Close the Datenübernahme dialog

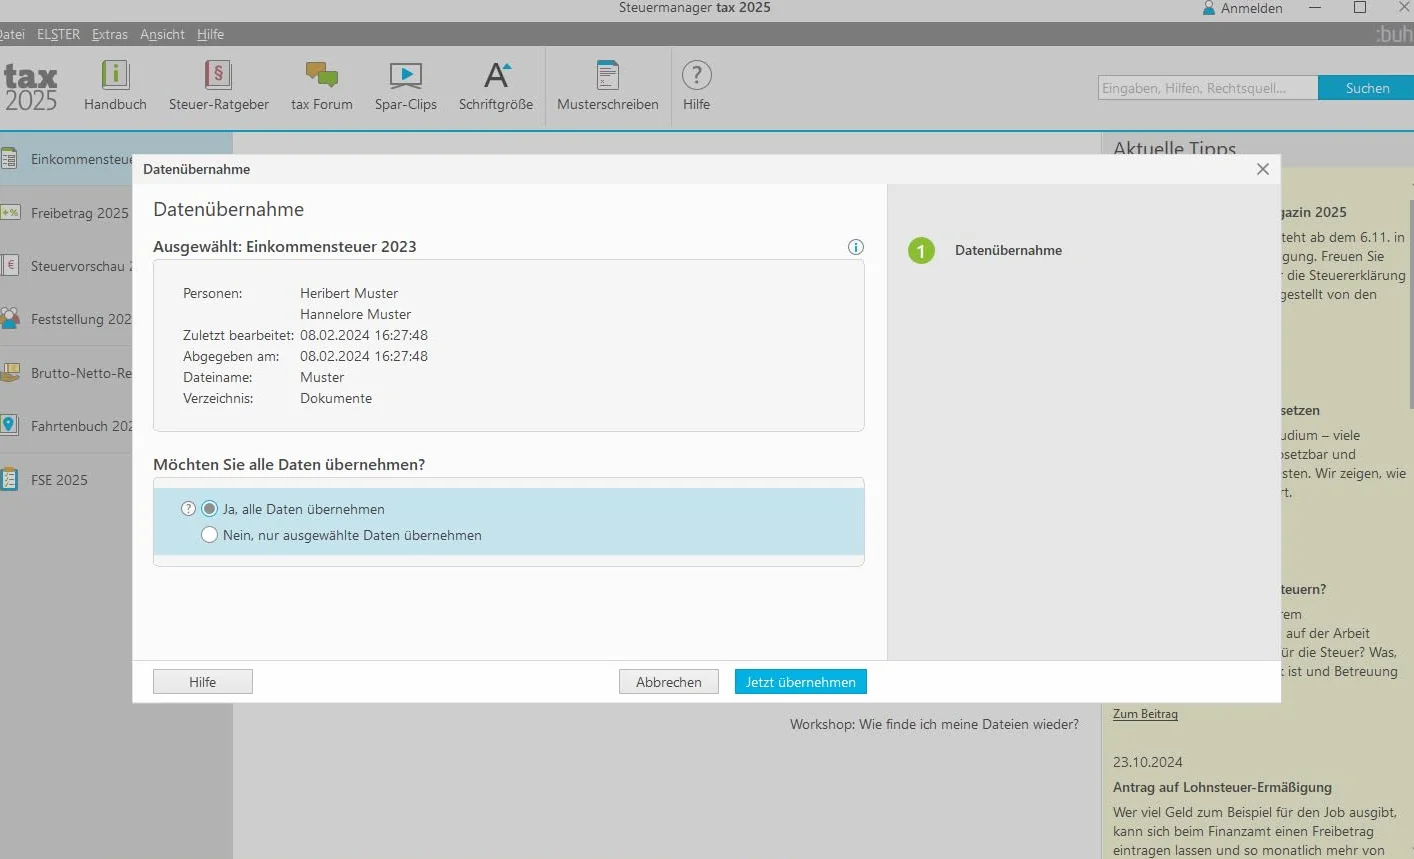click(x=1263, y=169)
